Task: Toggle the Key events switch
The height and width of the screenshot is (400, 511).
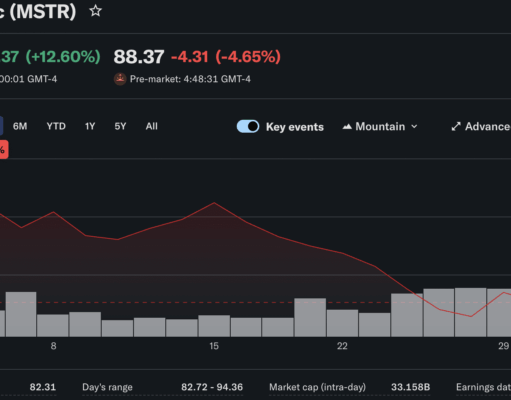Action: pyautogui.click(x=248, y=127)
